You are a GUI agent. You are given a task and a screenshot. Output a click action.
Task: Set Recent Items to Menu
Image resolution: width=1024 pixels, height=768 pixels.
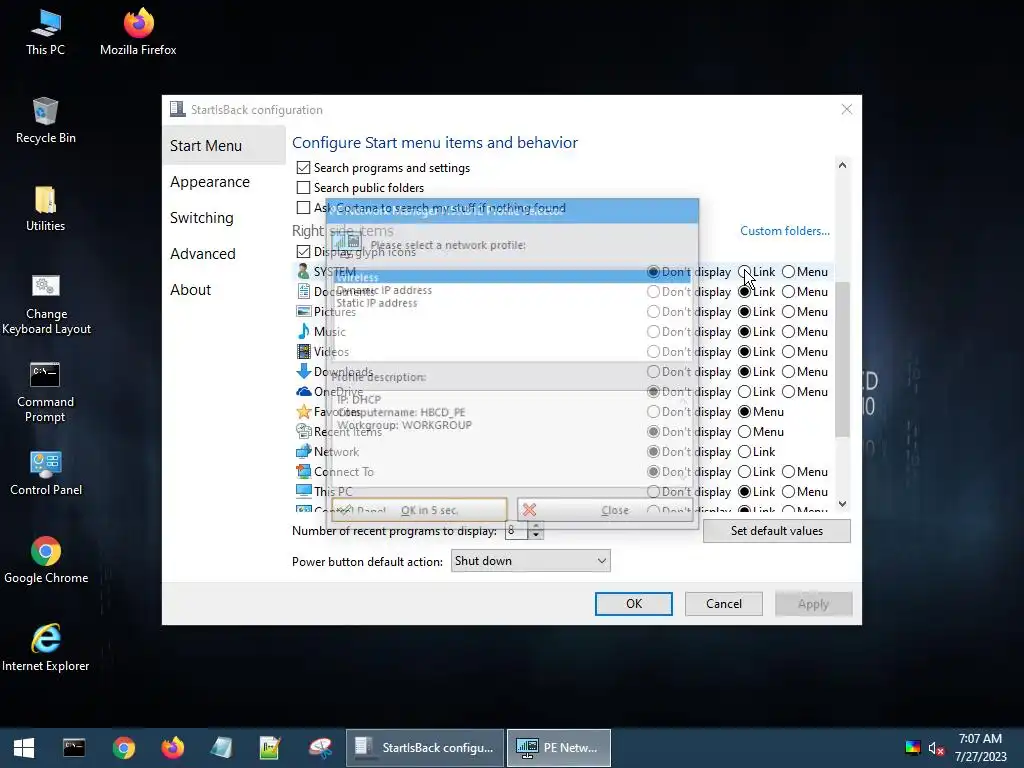pyautogui.click(x=744, y=432)
